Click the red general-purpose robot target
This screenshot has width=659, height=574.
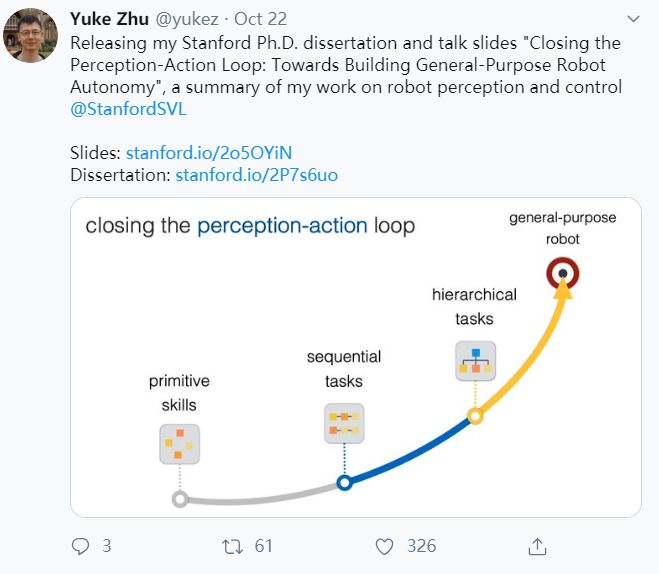pyautogui.click(x=563, y=272)
